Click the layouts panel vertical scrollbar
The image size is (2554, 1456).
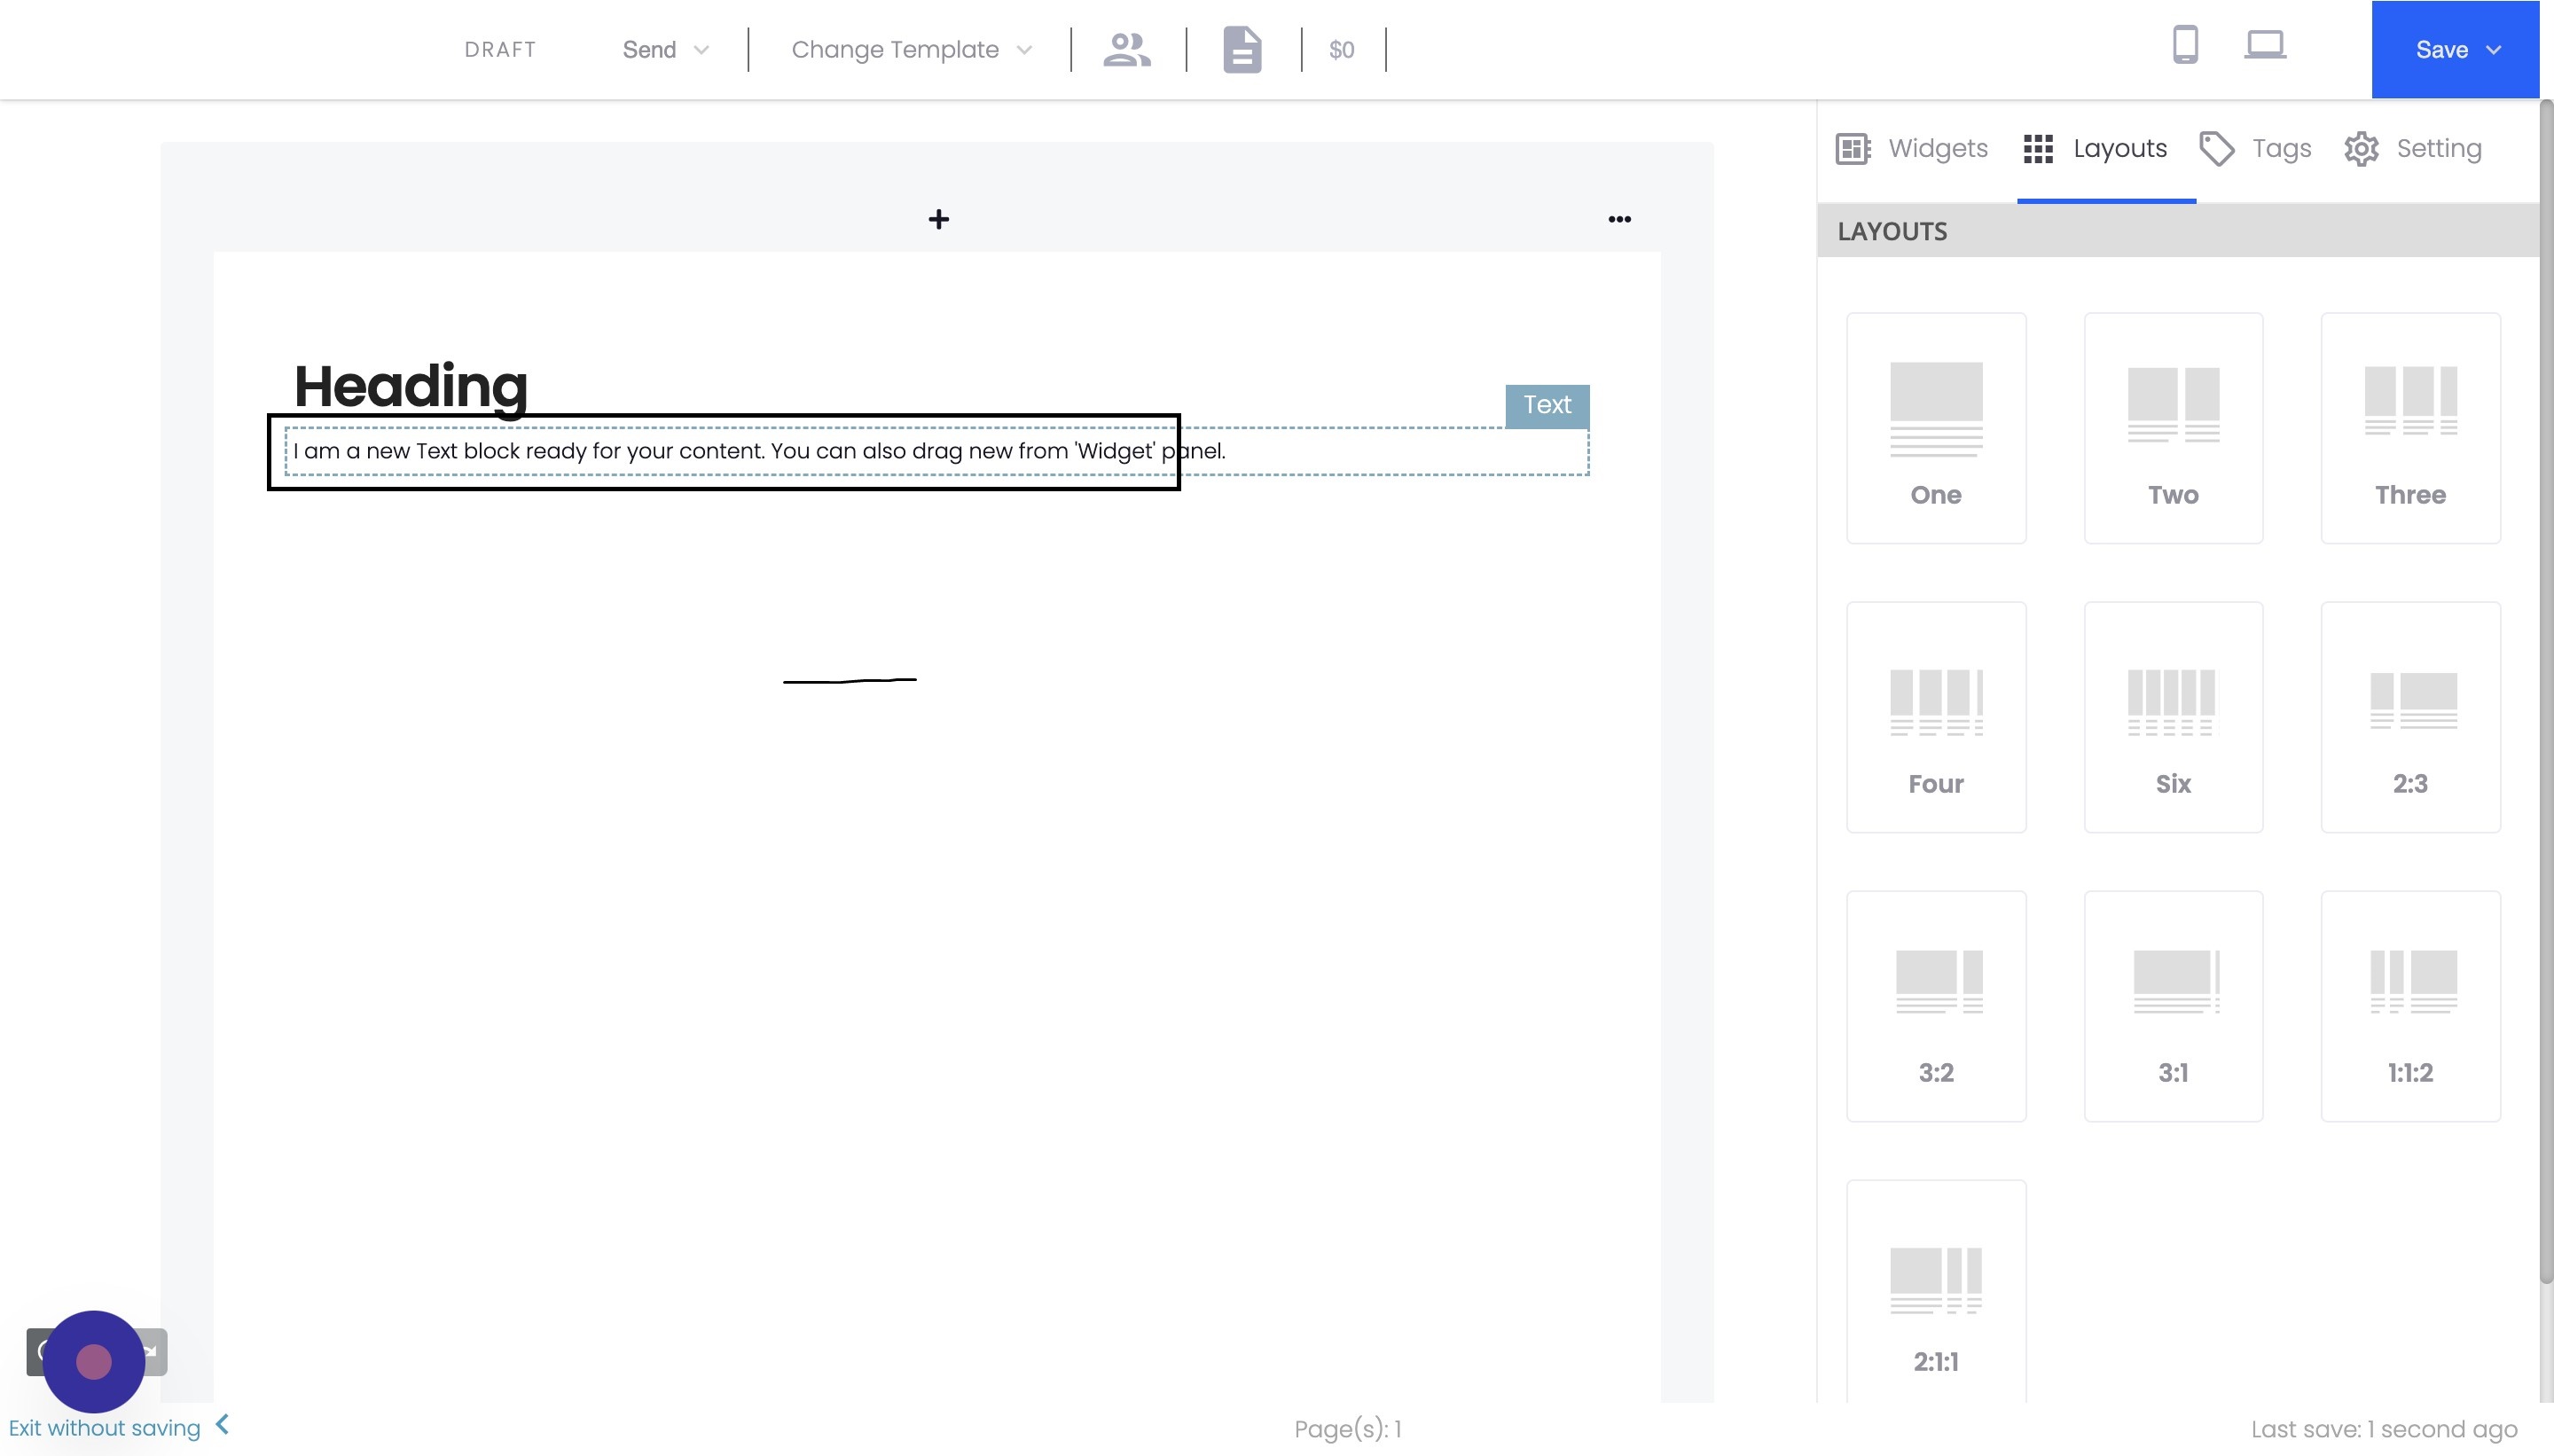2546,690
